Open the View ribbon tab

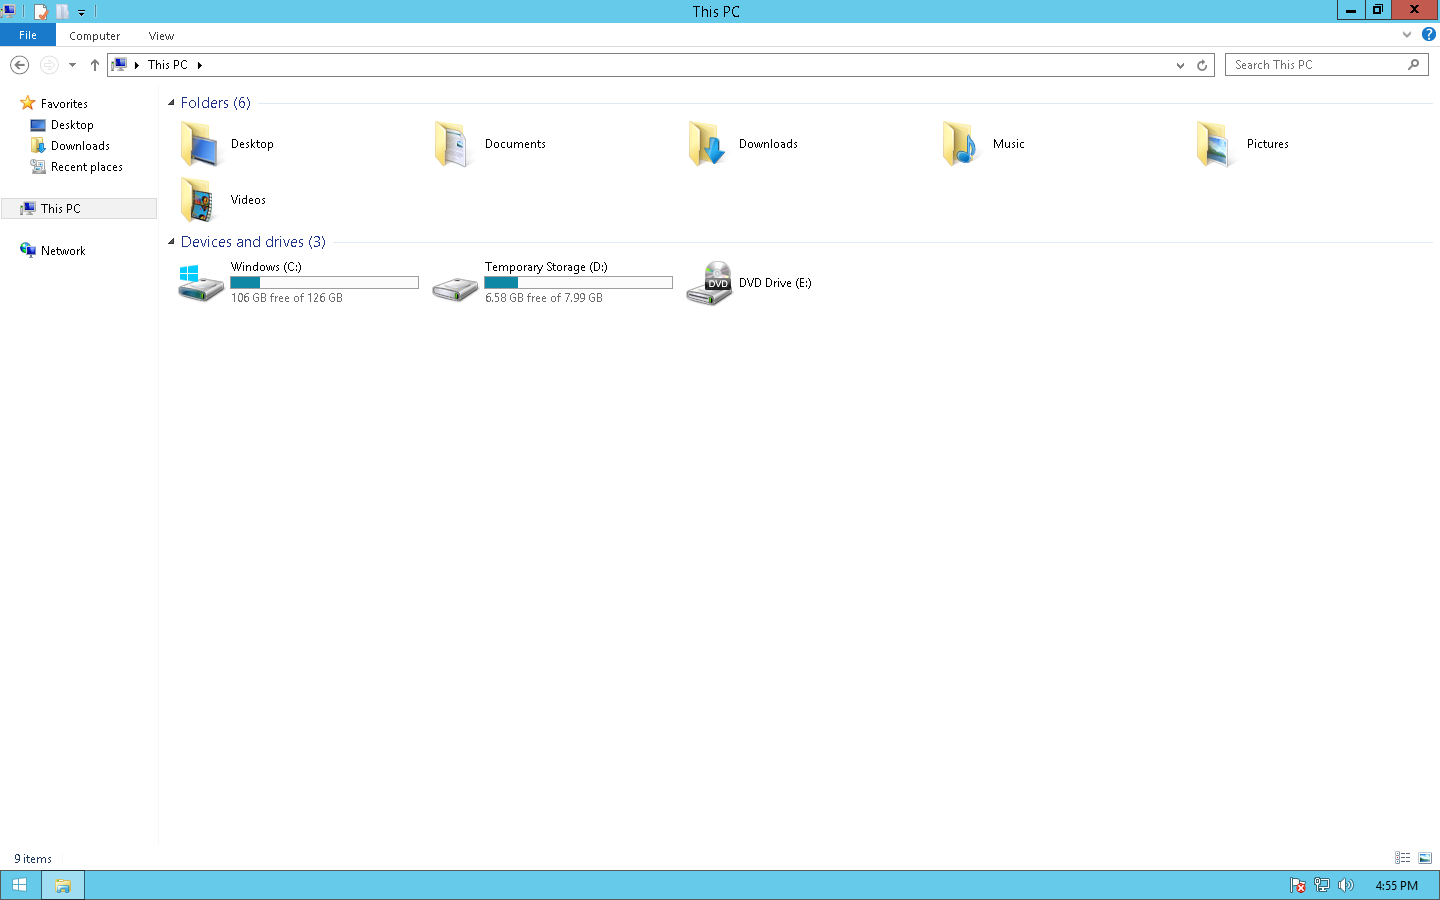[161, 36]
